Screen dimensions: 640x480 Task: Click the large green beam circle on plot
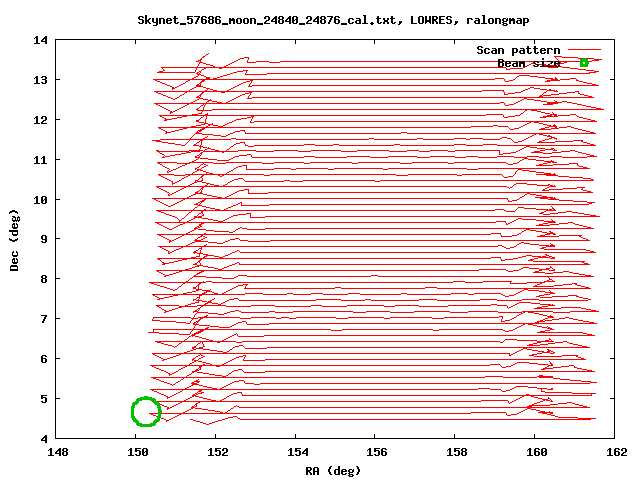click(146, 411)
